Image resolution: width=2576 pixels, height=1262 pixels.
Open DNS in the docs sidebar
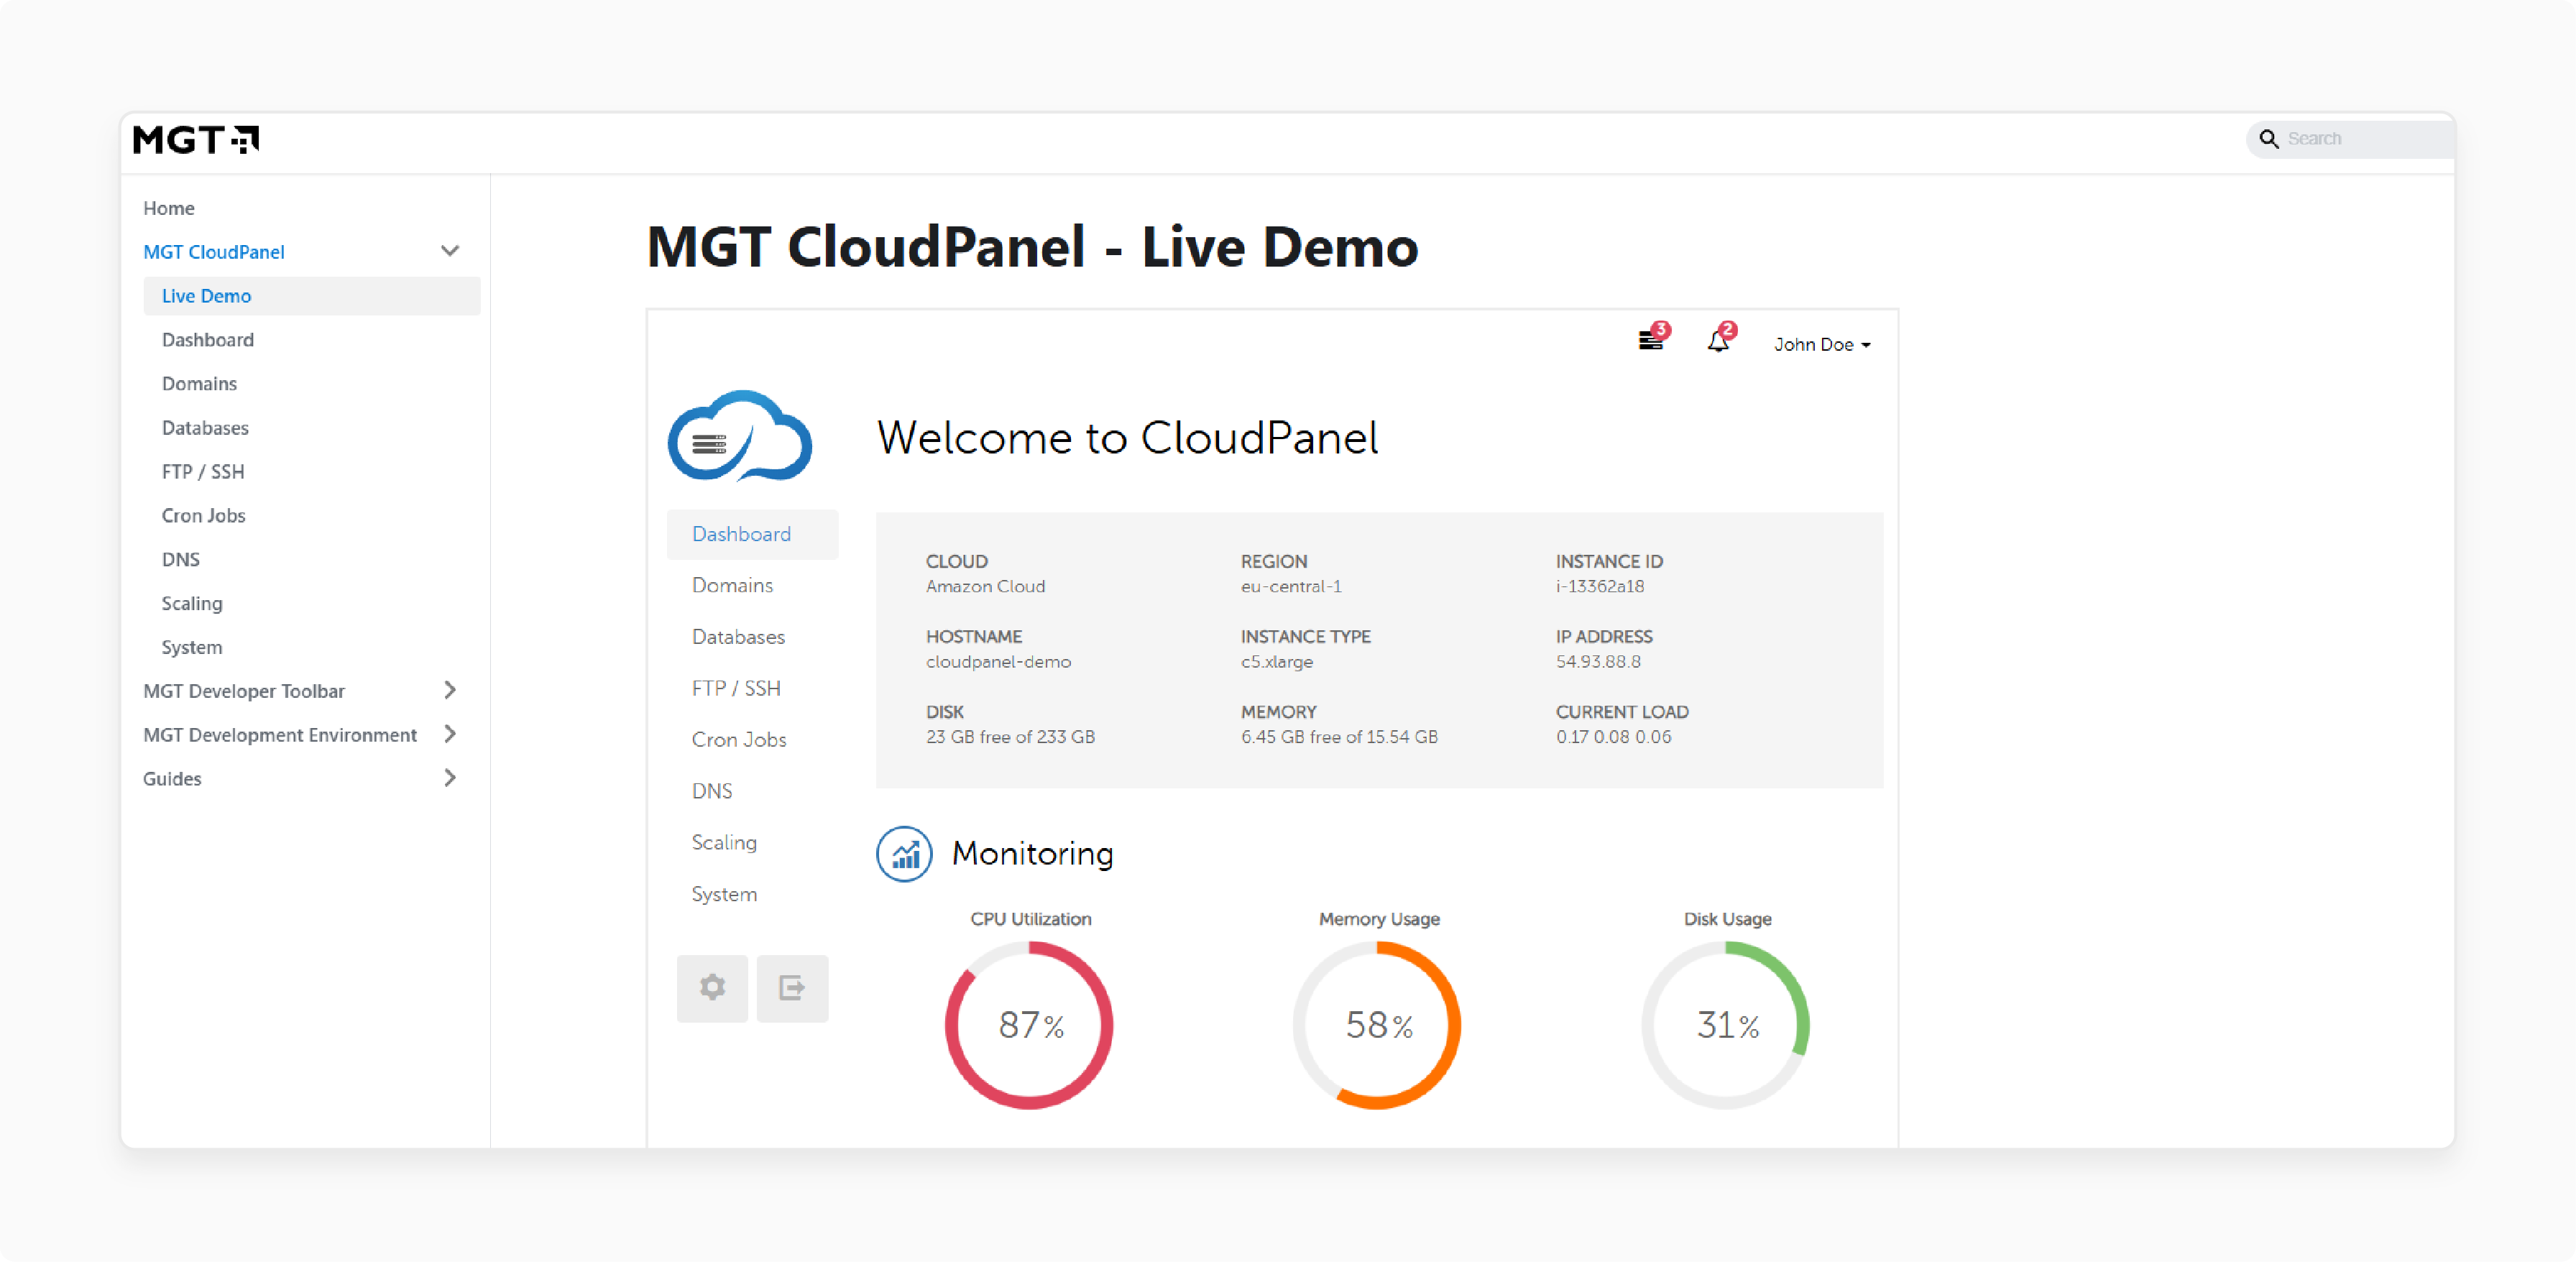(x=181, y=560)
